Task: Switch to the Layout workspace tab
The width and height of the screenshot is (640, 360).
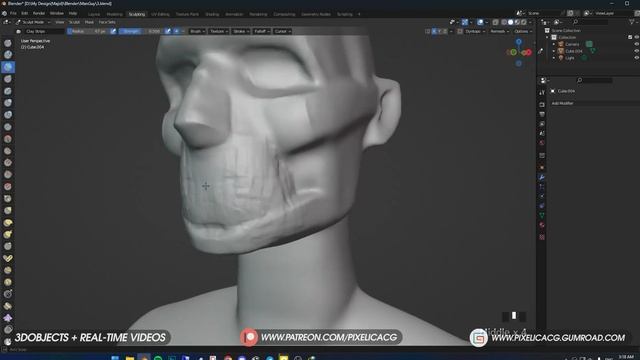Action: coord(94,14)
